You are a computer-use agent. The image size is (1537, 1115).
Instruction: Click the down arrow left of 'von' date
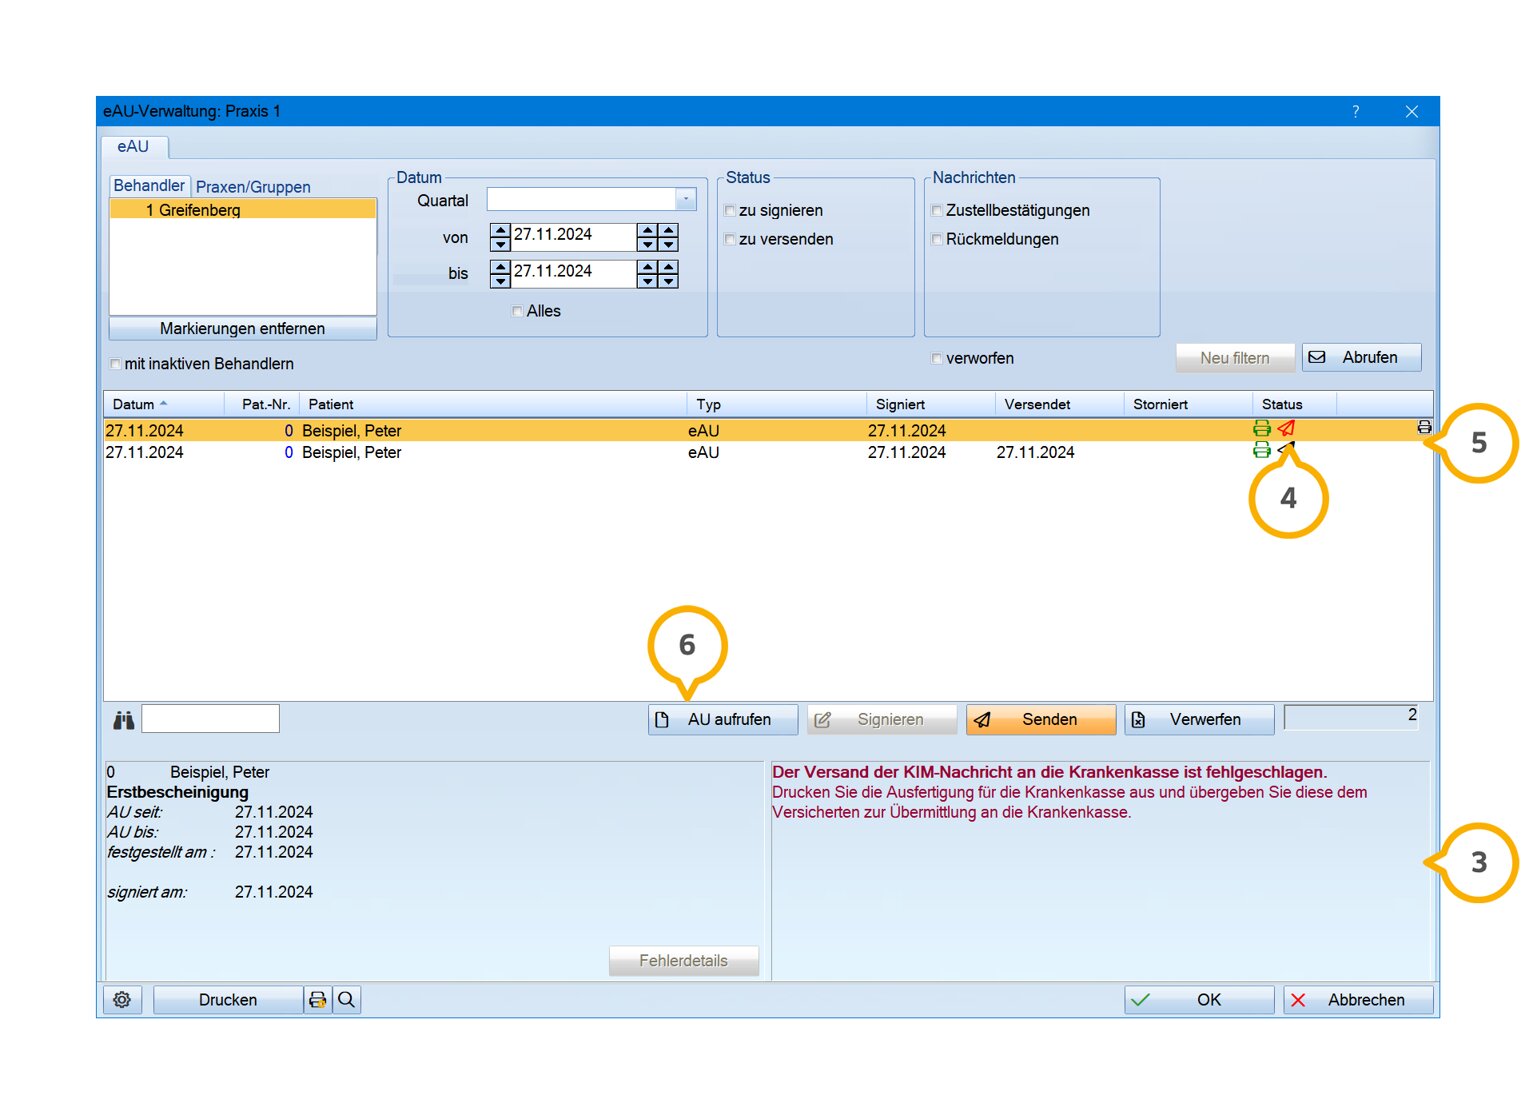point(500,244)
